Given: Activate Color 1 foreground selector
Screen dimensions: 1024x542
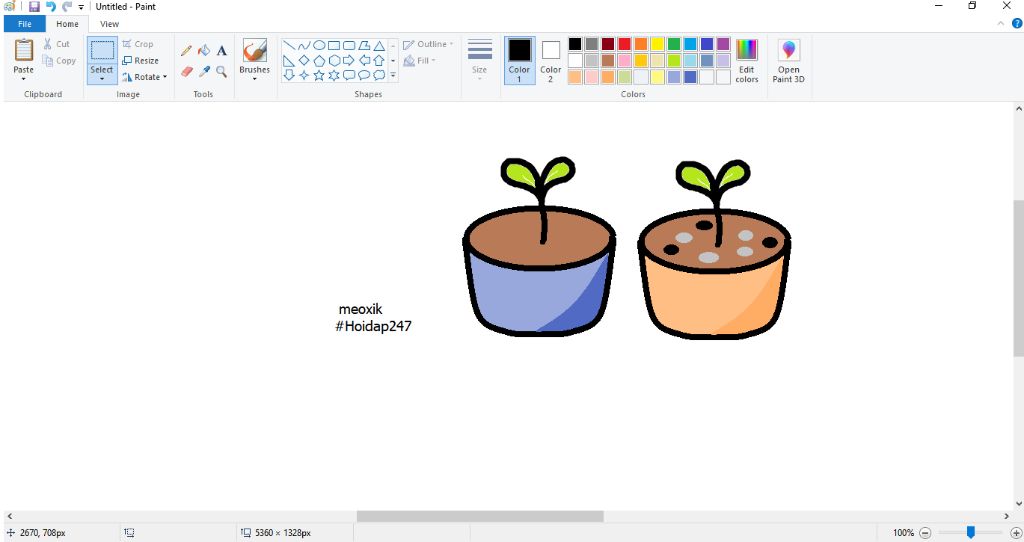Looking at the screenshot, I should pyautogui.click(x=519, y=60).
